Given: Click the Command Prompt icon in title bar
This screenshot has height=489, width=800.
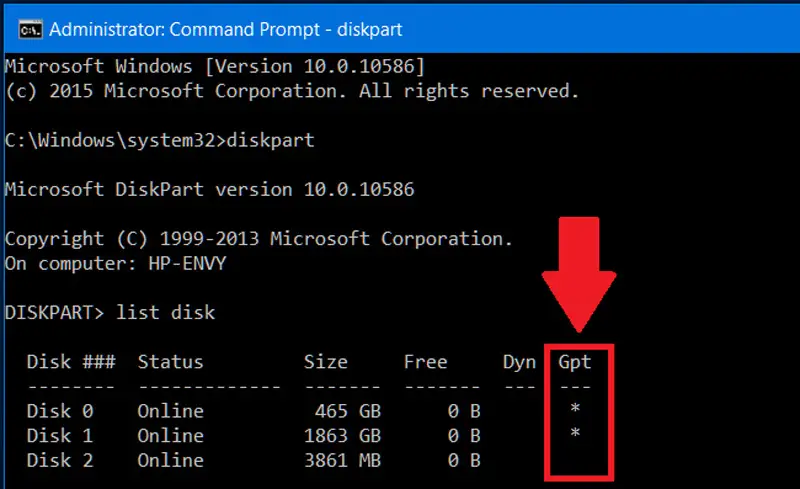Looking at the screenshot, I should (x=30, y=29).
